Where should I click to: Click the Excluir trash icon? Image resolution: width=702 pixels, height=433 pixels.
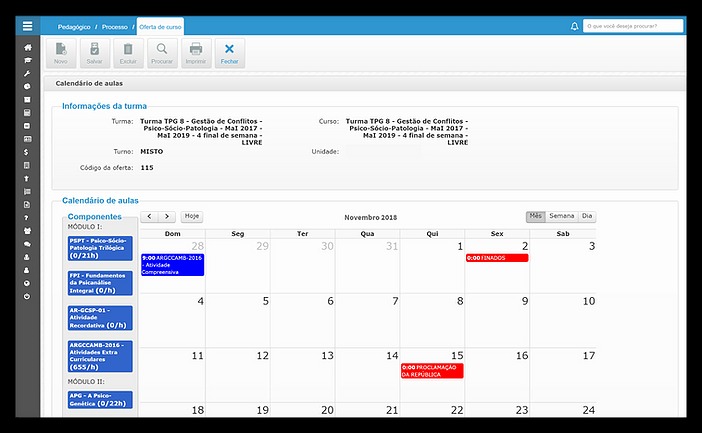[x=127, y=52]
